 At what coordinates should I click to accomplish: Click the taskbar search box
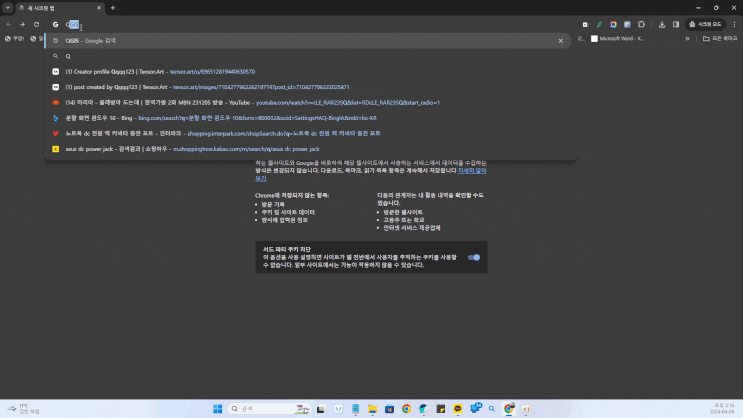(x=270, y=409)
